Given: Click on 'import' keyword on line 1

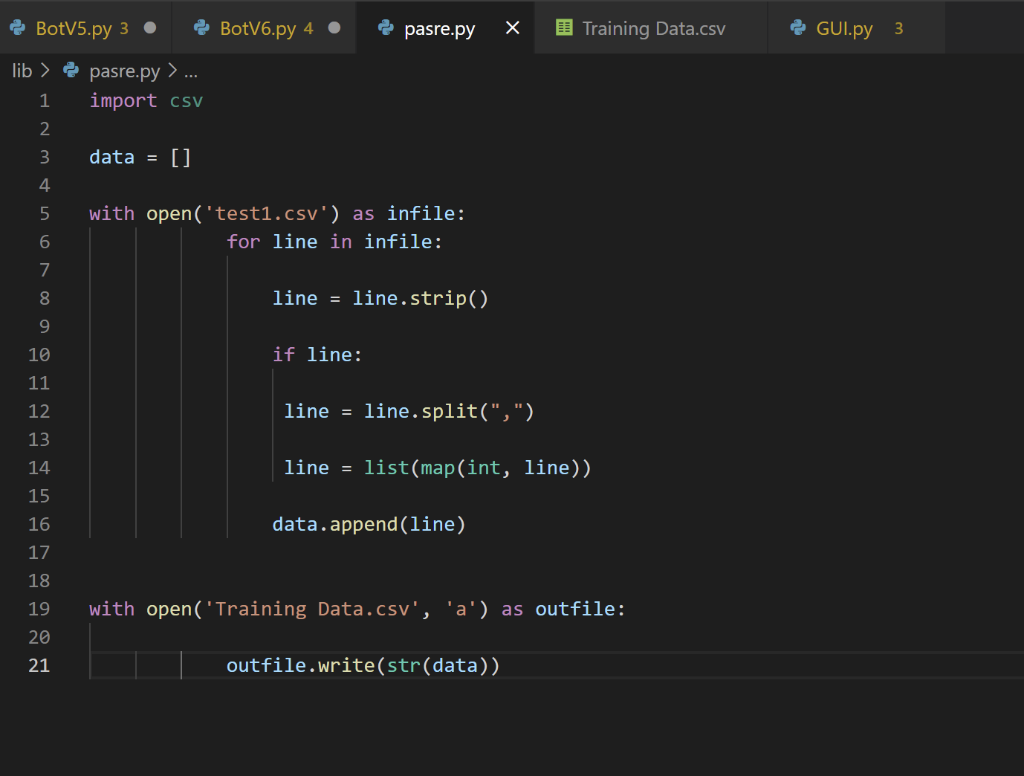Looking at the screenshot, I should pyautogui.click(x=123, y=101).
